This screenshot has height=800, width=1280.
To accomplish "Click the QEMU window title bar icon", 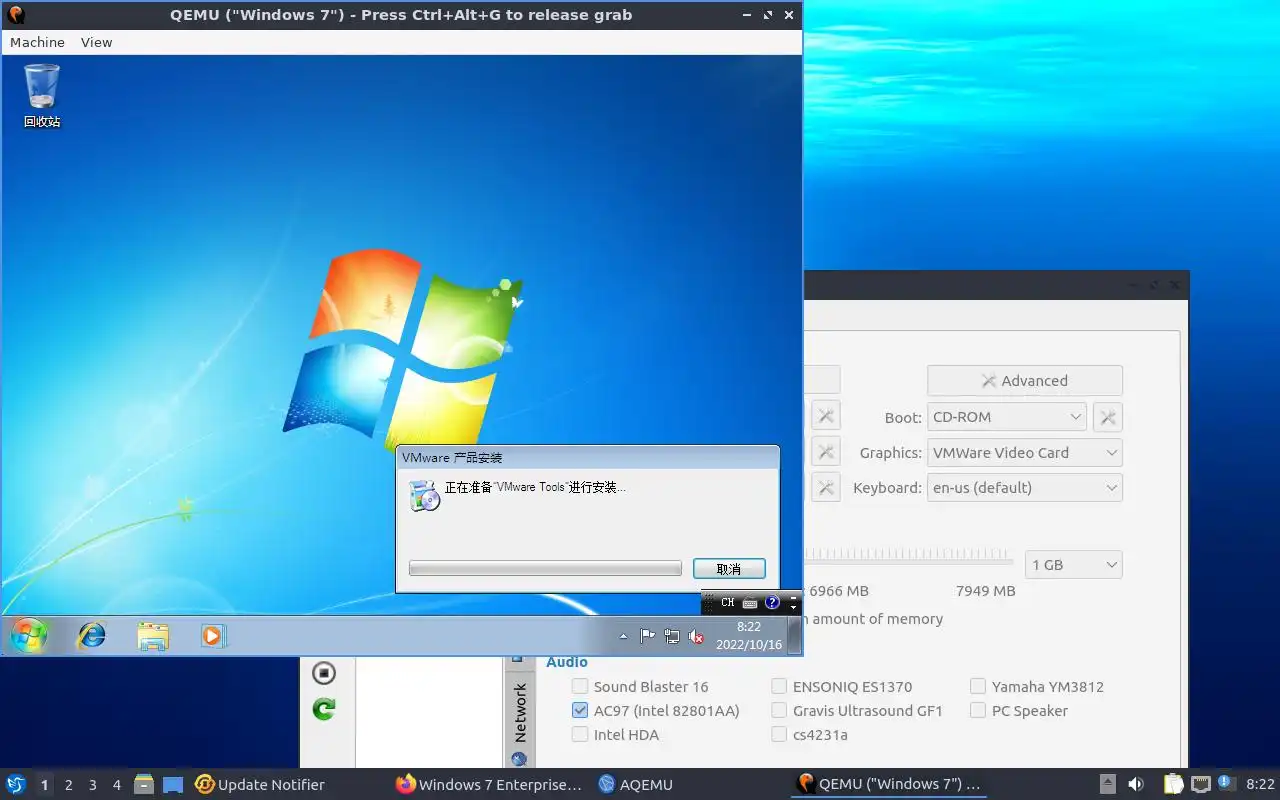I will pos(15,15).
